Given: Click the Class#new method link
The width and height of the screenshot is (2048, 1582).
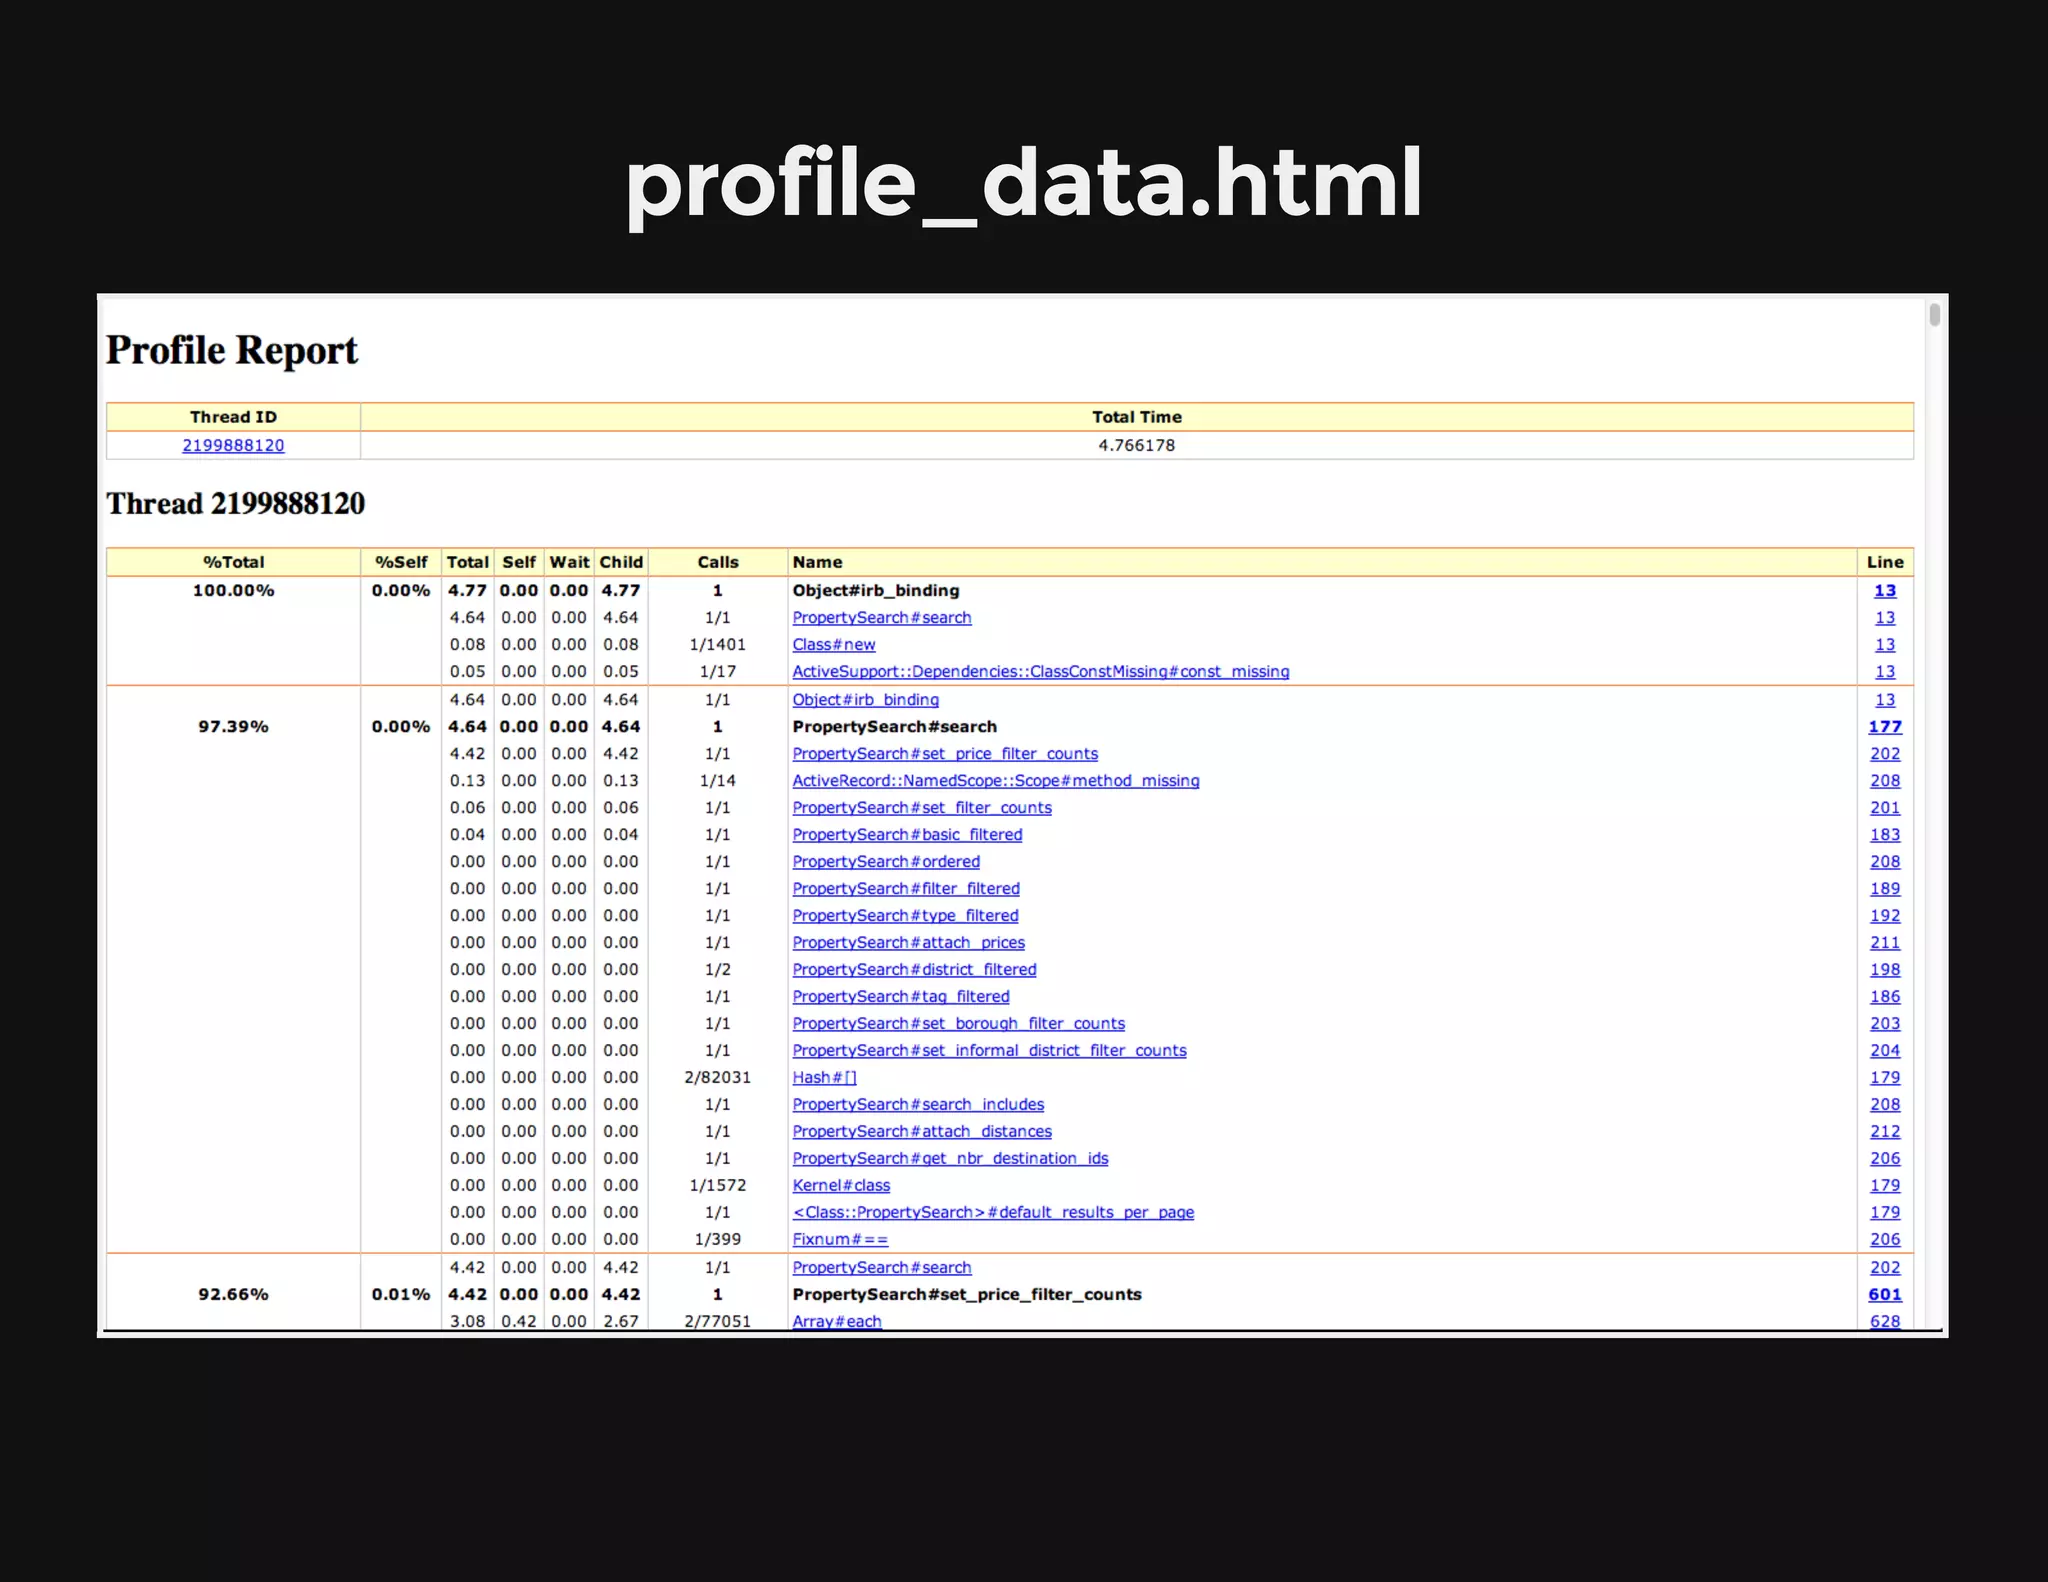Looking at the screenshot, I should 834,645.
